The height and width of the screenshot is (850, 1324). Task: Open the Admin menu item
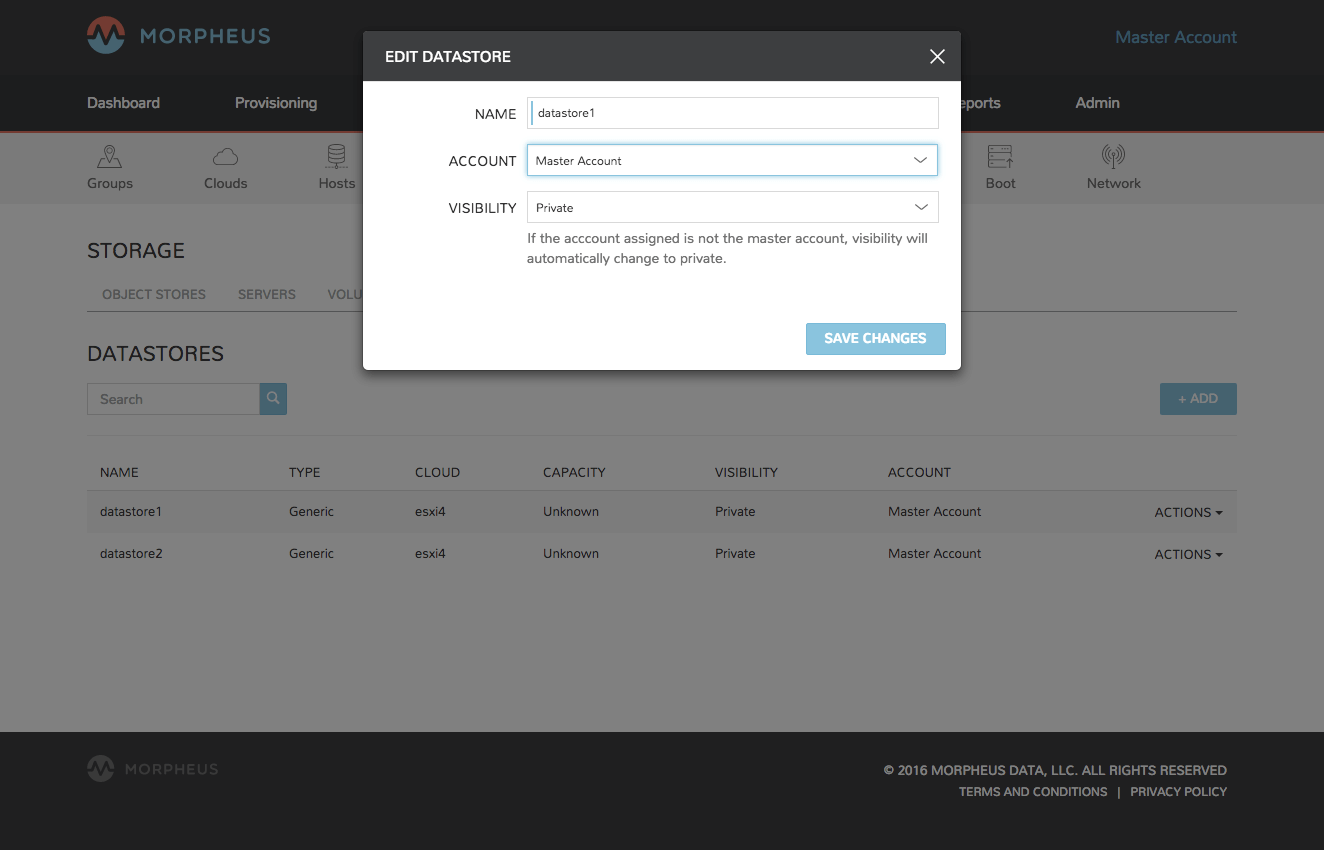click(x=1097, y=103)
